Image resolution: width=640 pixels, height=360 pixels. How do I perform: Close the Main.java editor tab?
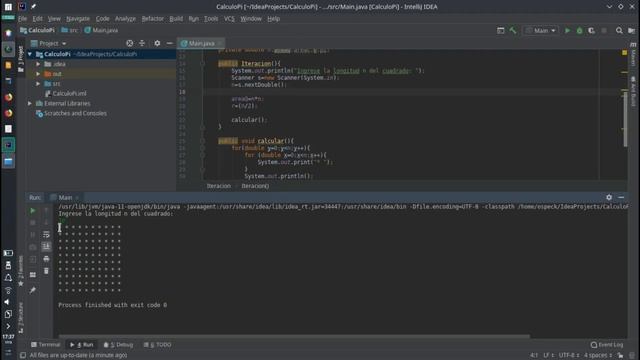(x=220, y=43)
